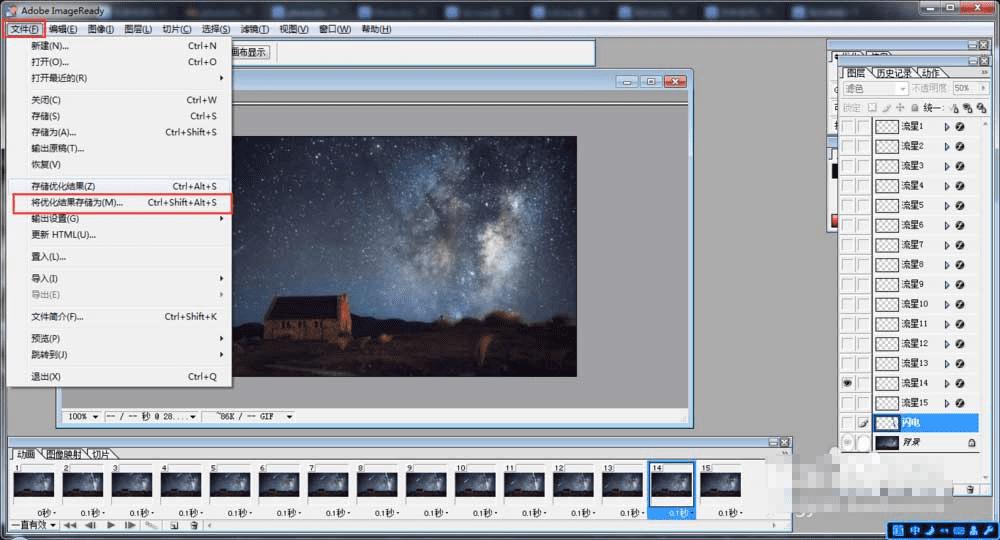Click the layer effects icon on 流星3 layer
The height and width of the screenshot is (540, 1000).
pyautogui.click(x=960, y=166)
